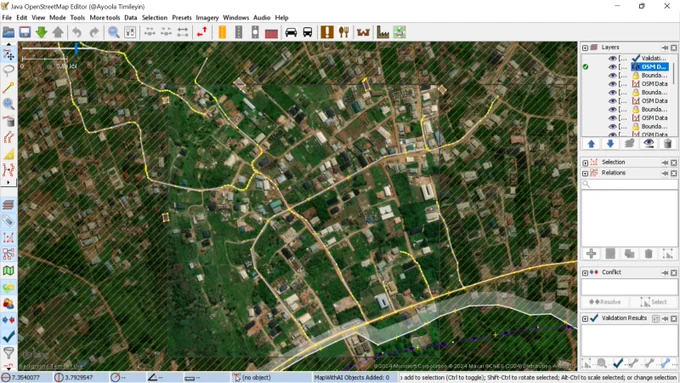The image size is (680, 383).
Task: Expand more tools arrow on left toolbar
Action: point(8,183)
